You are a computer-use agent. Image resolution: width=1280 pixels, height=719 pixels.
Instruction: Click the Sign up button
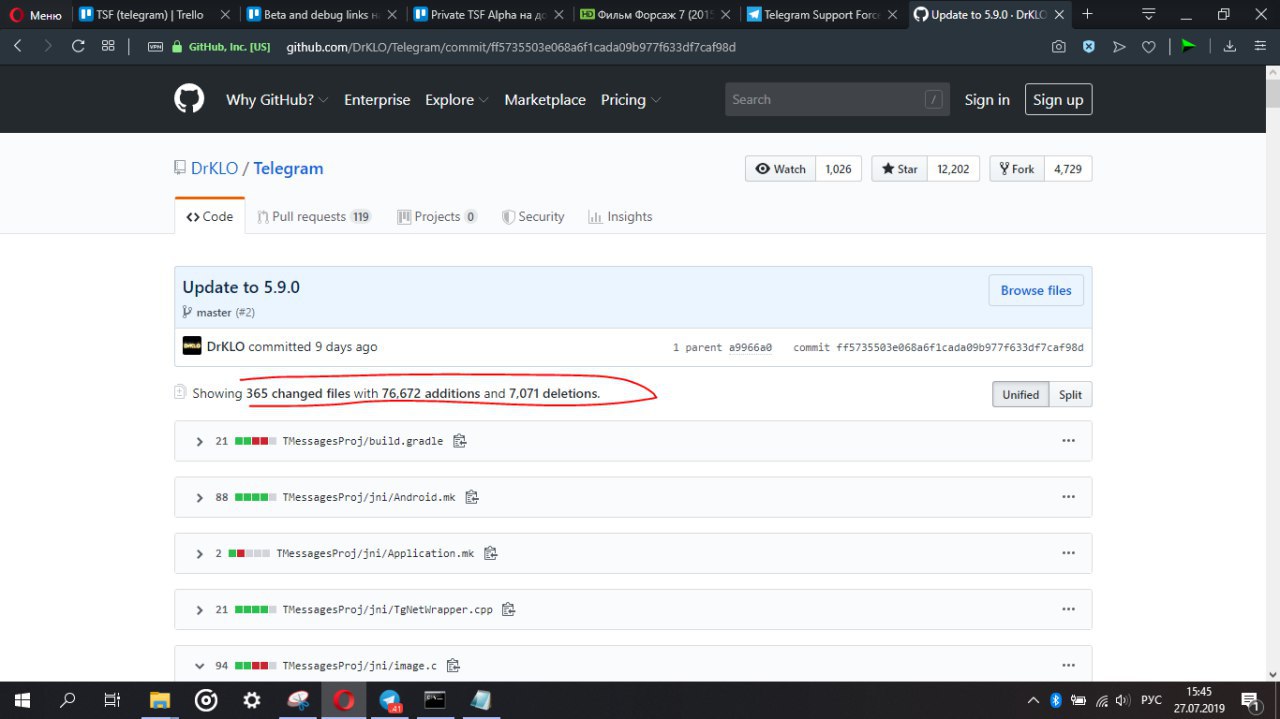1058,100
